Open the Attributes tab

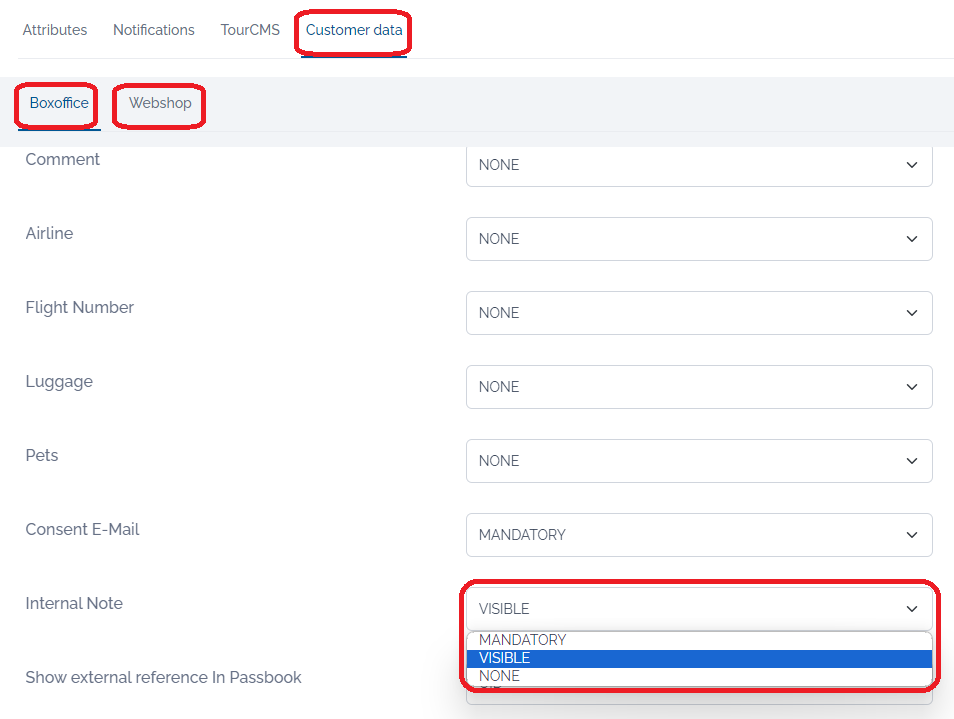pos(55,30)
